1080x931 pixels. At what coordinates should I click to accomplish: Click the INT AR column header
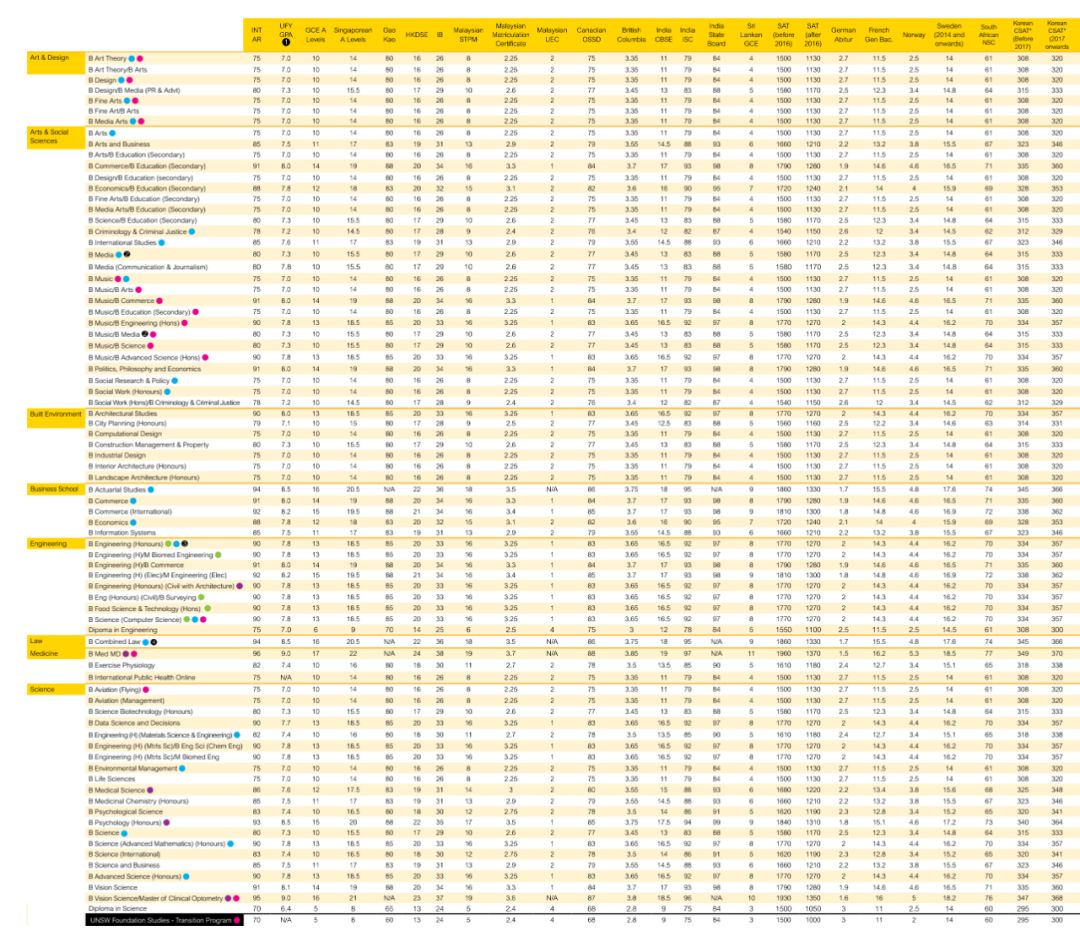257,35
